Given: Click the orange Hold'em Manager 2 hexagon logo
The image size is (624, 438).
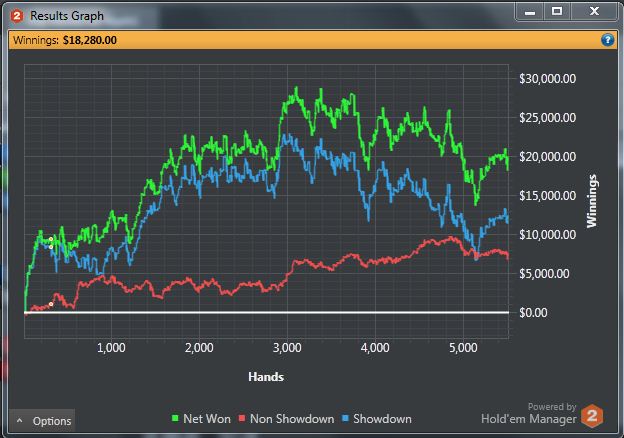Looking at the screenshot, I should click(x=592, y=416).
